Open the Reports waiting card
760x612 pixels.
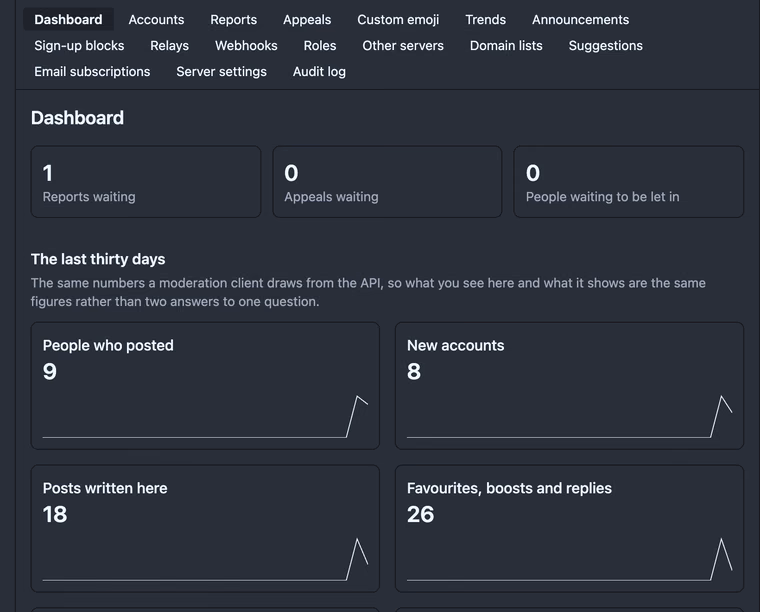tap(146, 182)
